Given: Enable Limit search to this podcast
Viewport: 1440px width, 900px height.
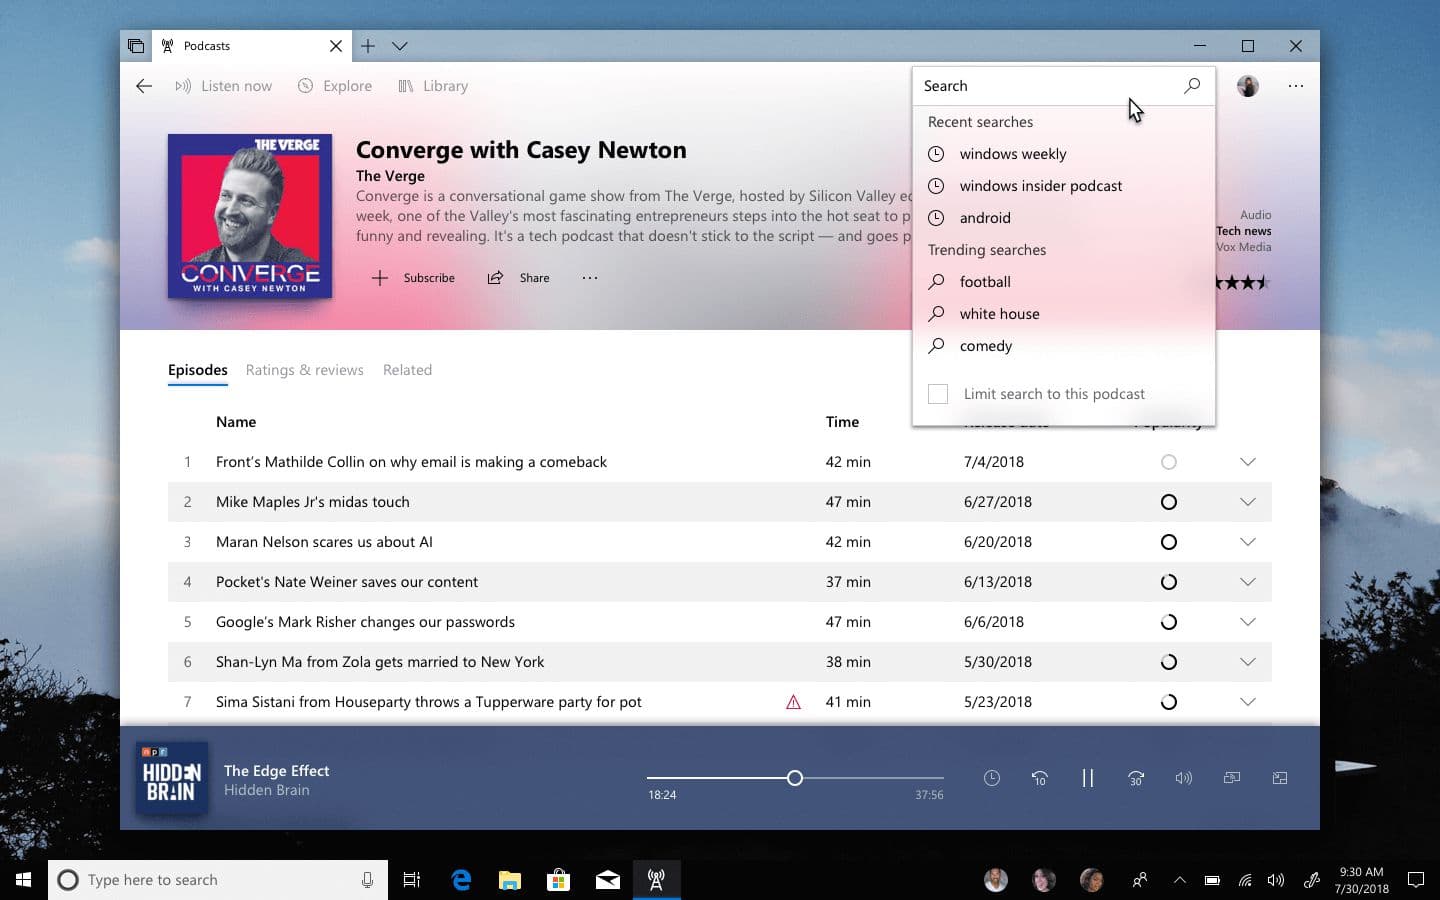Looking at the screenshot, I should [938, 394].
